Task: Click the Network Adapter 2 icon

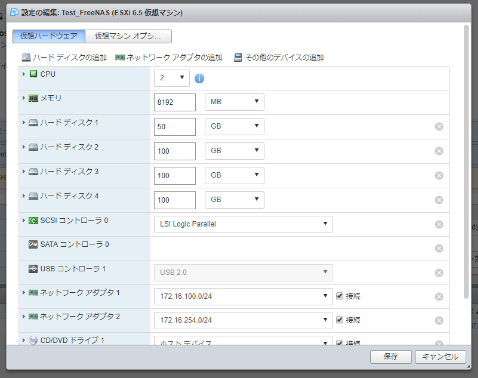Action: [x=33, y=316]
